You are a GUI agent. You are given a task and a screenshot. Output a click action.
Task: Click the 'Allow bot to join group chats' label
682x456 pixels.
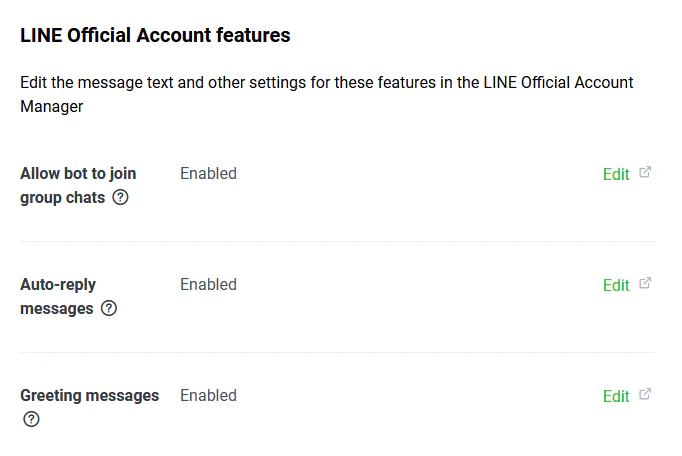pyautogui.click(x=78, y=174)
